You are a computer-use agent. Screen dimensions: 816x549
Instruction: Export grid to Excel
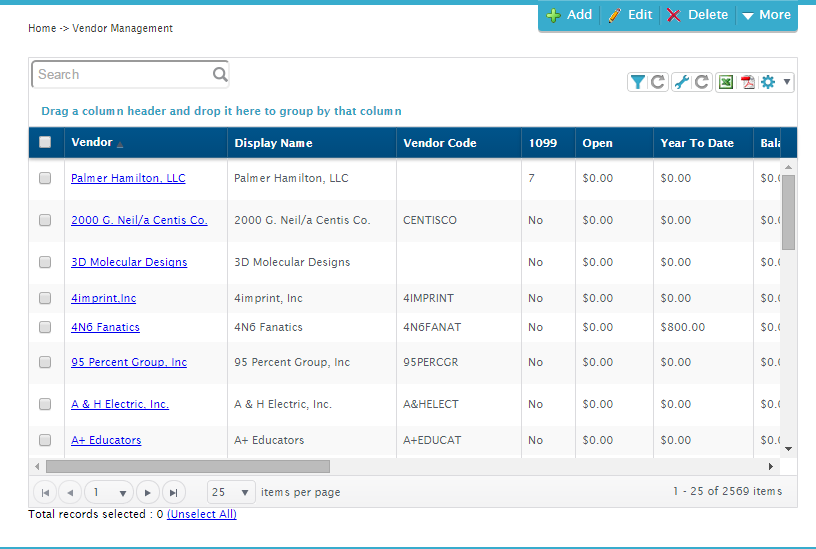point(726,82)
